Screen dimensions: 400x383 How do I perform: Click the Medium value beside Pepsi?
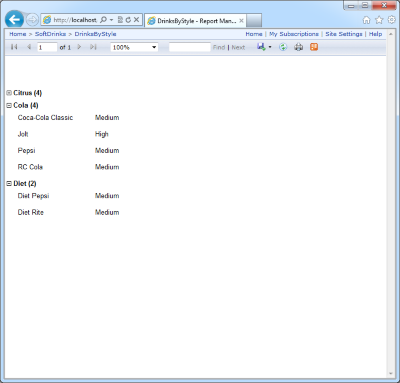click(107, 150)
